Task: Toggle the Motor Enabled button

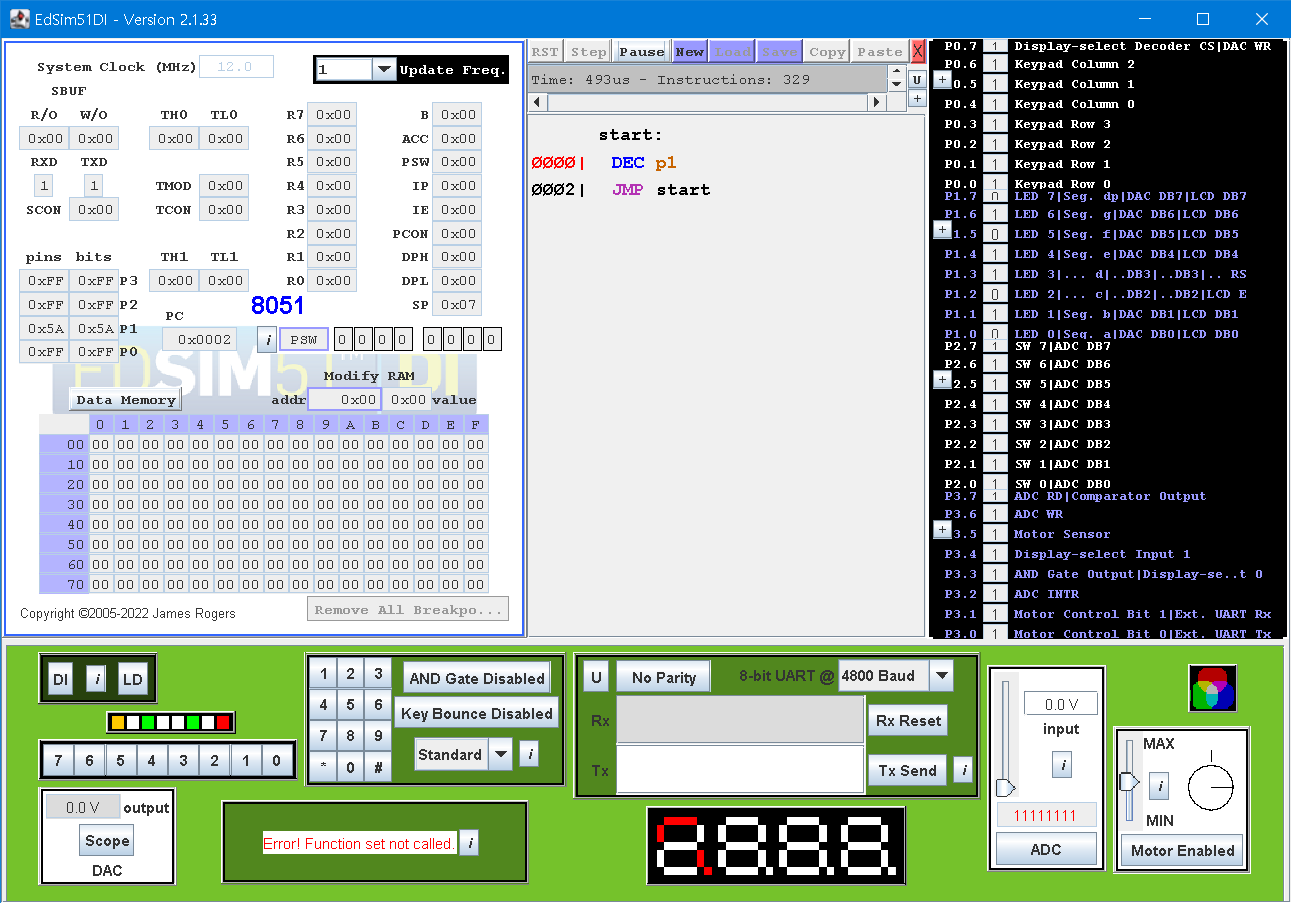Action: pos(1183,851)
